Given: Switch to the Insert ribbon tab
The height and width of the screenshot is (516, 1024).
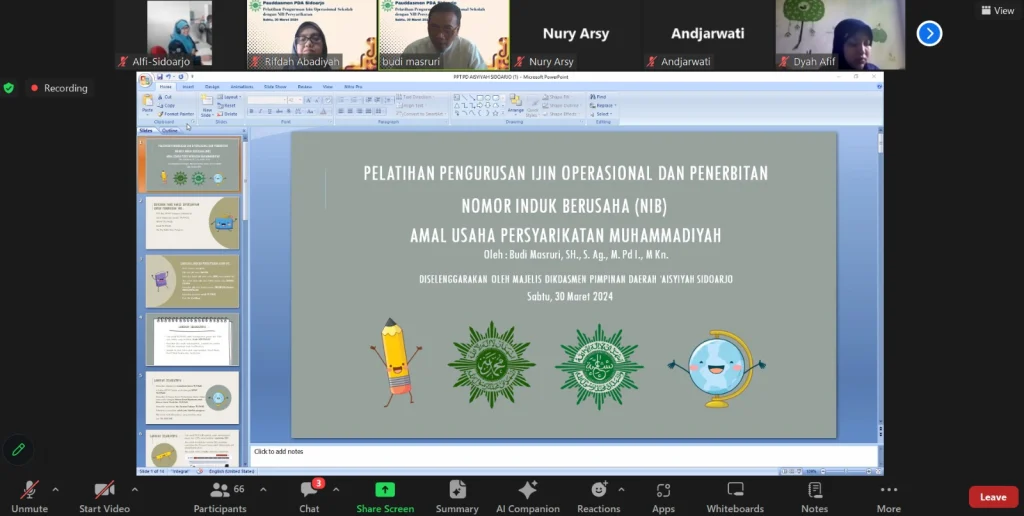Looking at the screenshot, I should point(188,86).
